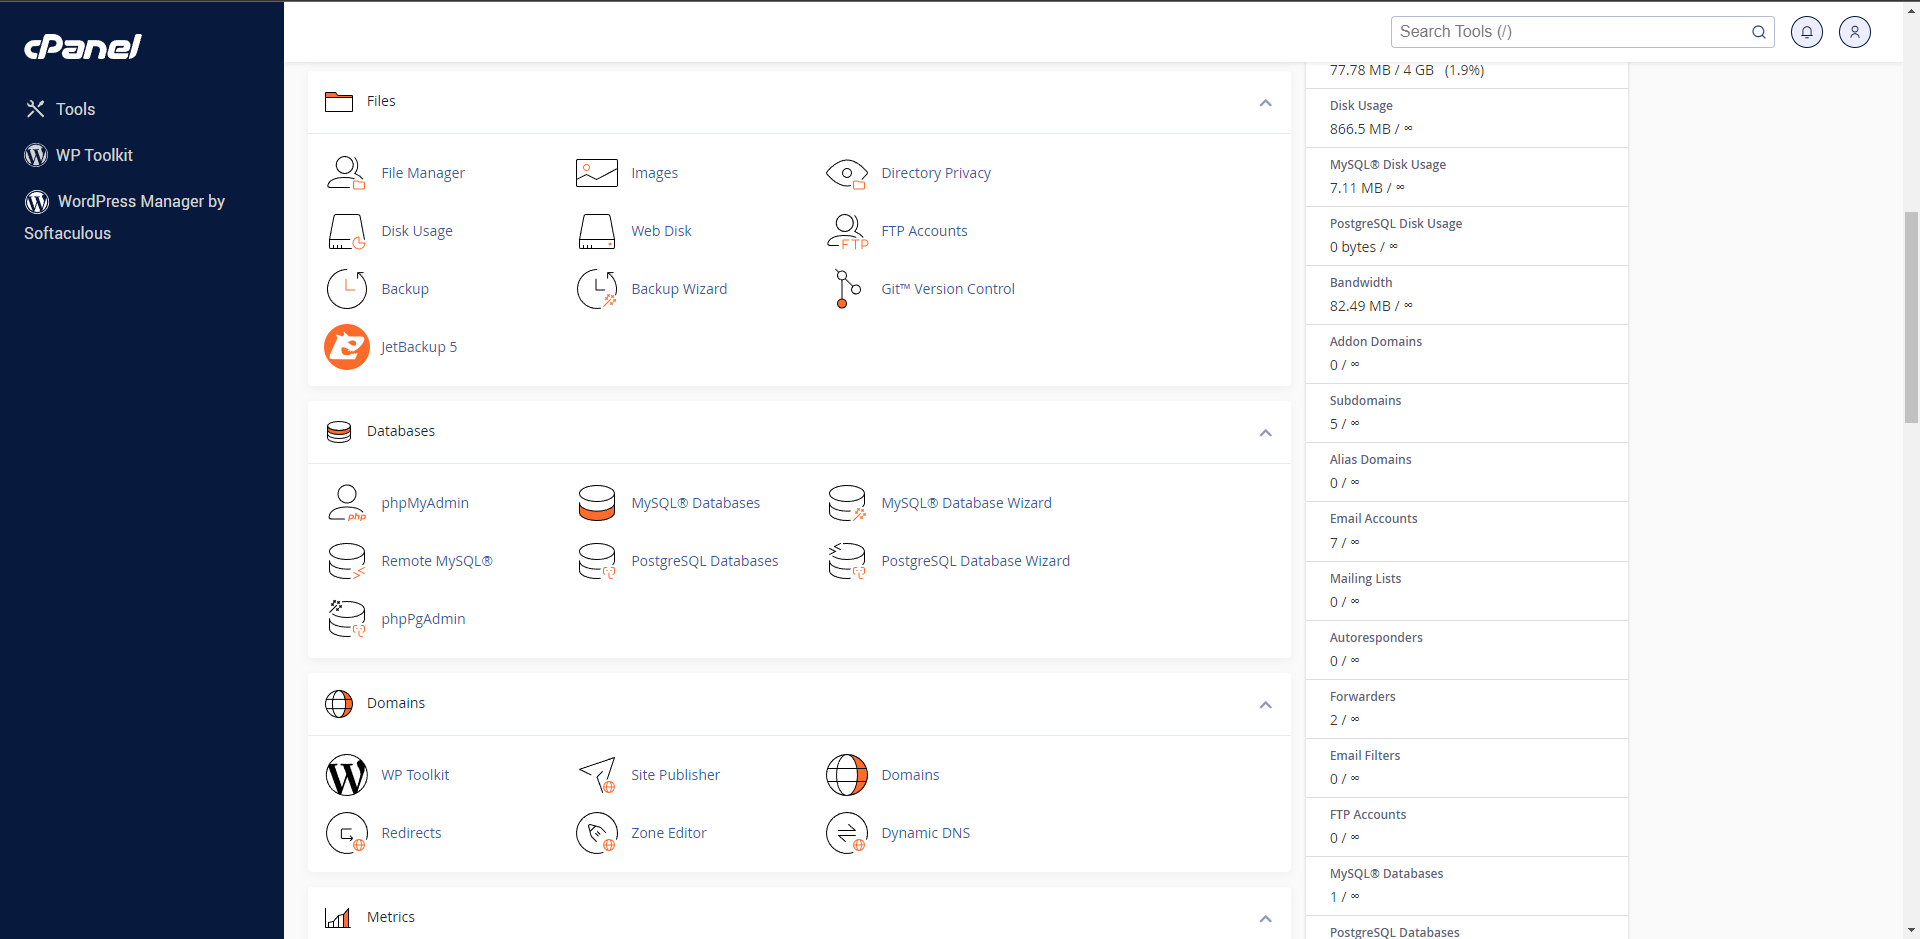Click the user account icon
Viewport: 1920px width, 939px height.
(1855, 31)
